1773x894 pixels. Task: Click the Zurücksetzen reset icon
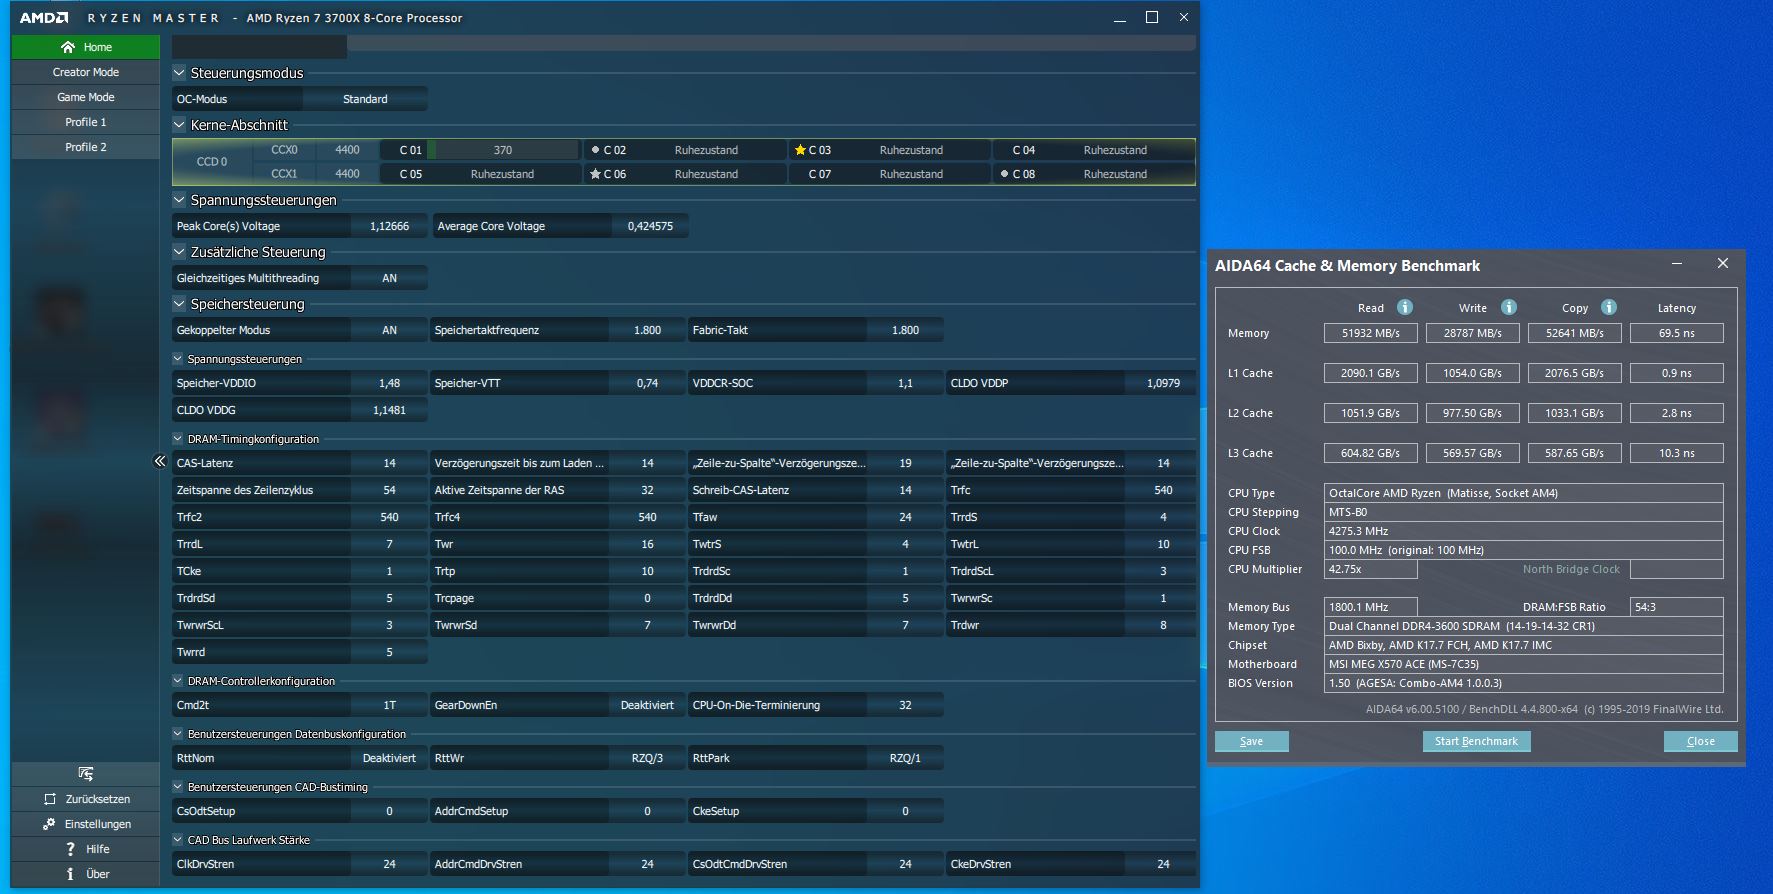[x=50, y=799]
